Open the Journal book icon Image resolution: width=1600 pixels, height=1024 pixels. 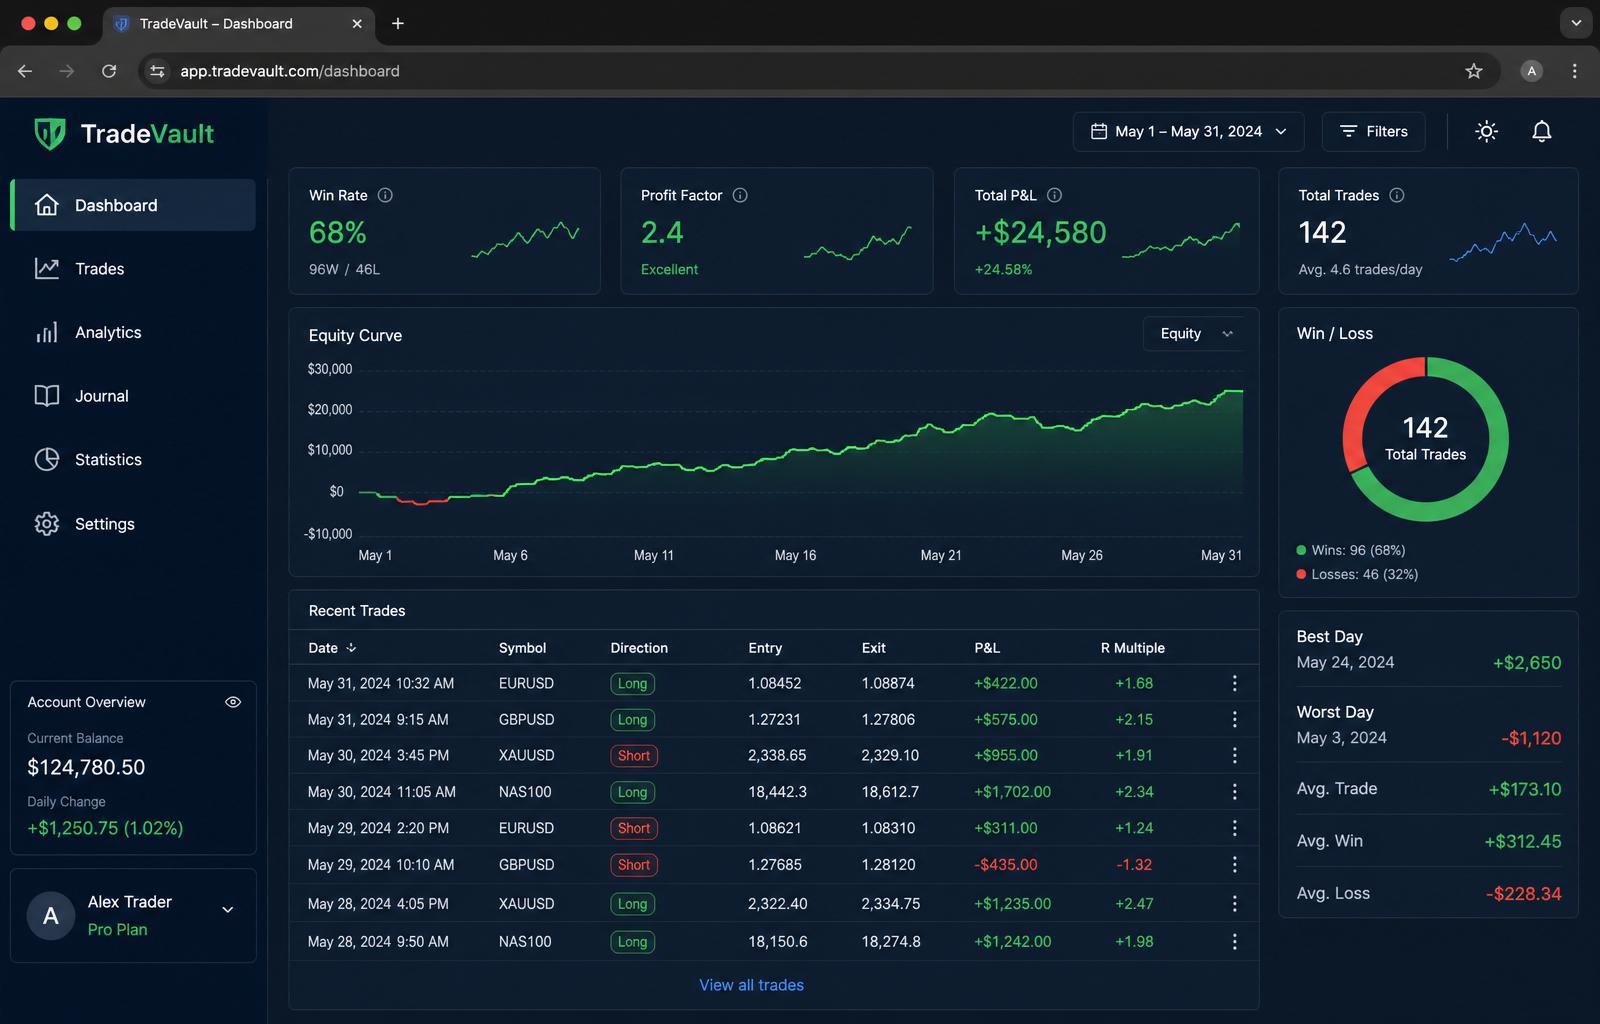coord(47,396)
